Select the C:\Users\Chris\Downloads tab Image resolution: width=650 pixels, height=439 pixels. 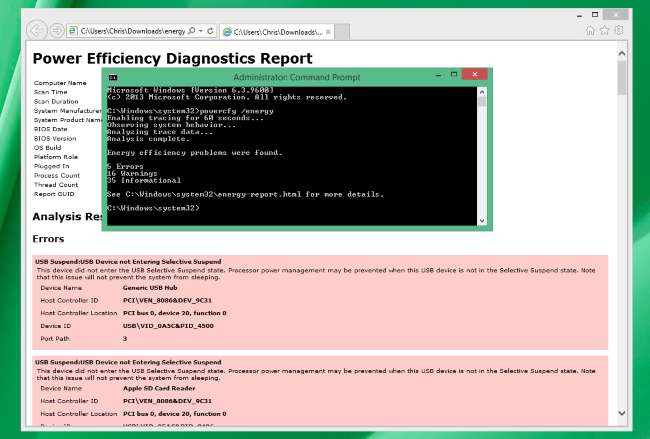(x=277, y=32)
